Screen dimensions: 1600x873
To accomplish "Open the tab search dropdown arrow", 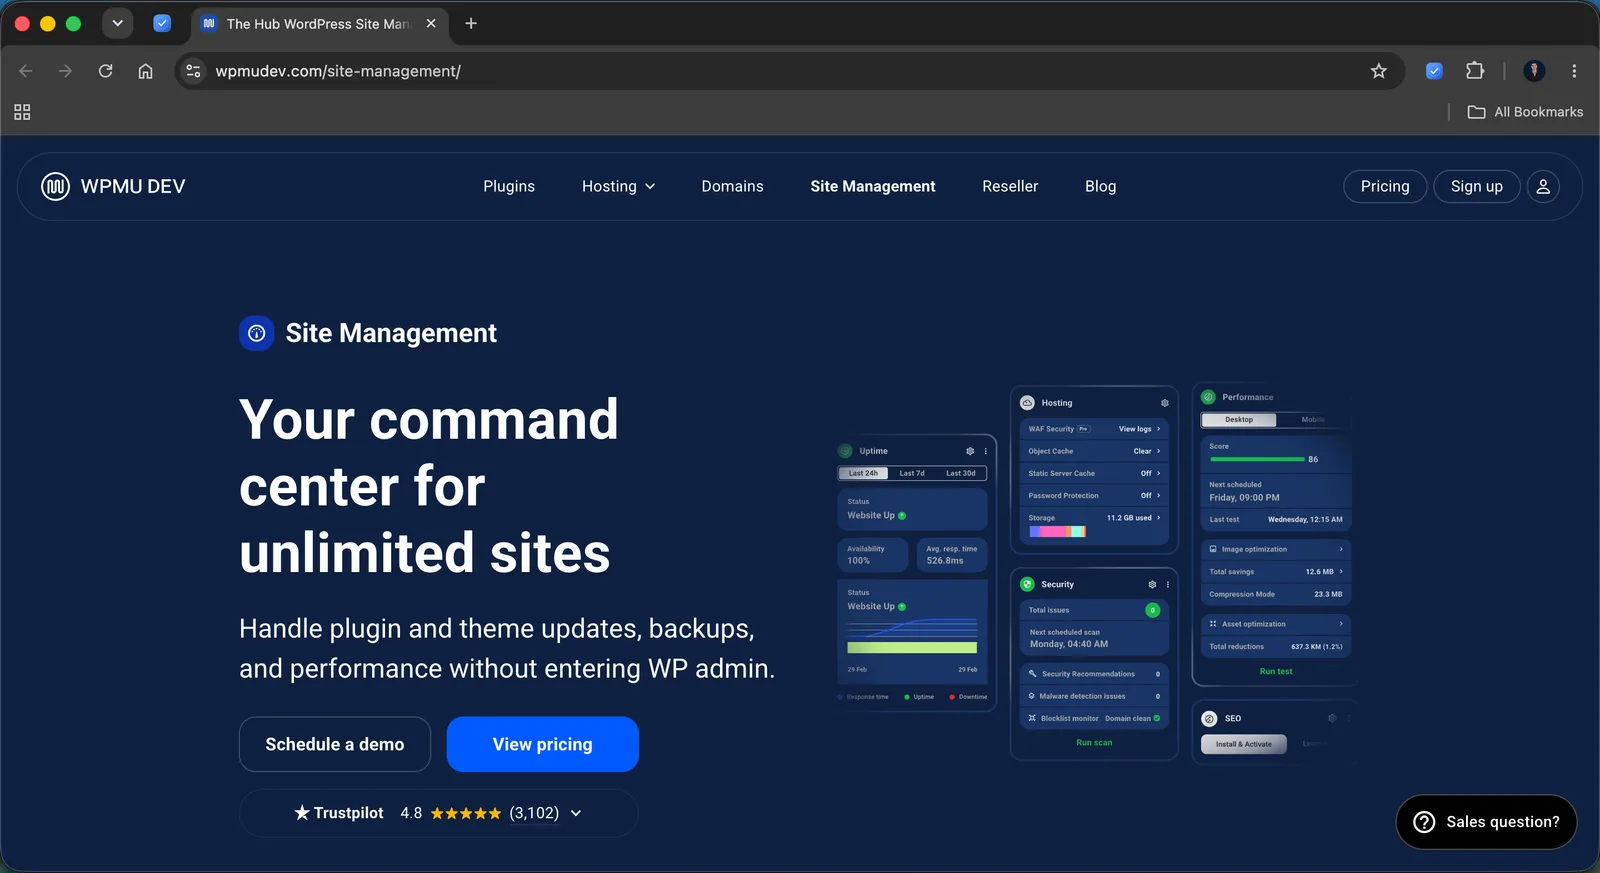I will click(118, 23).
